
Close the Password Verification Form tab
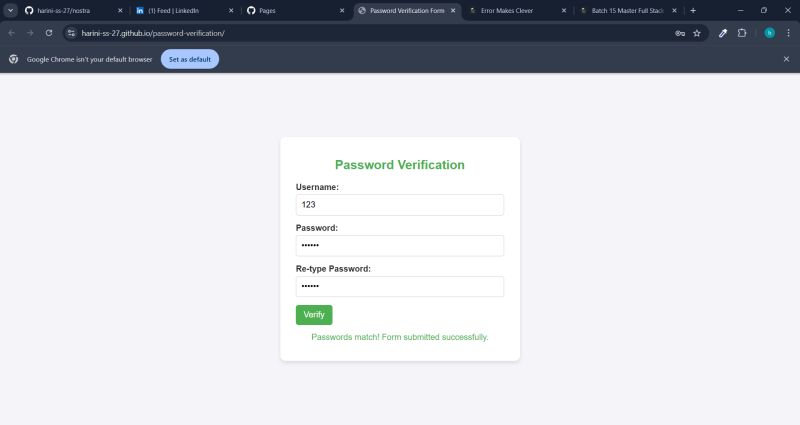453,10
